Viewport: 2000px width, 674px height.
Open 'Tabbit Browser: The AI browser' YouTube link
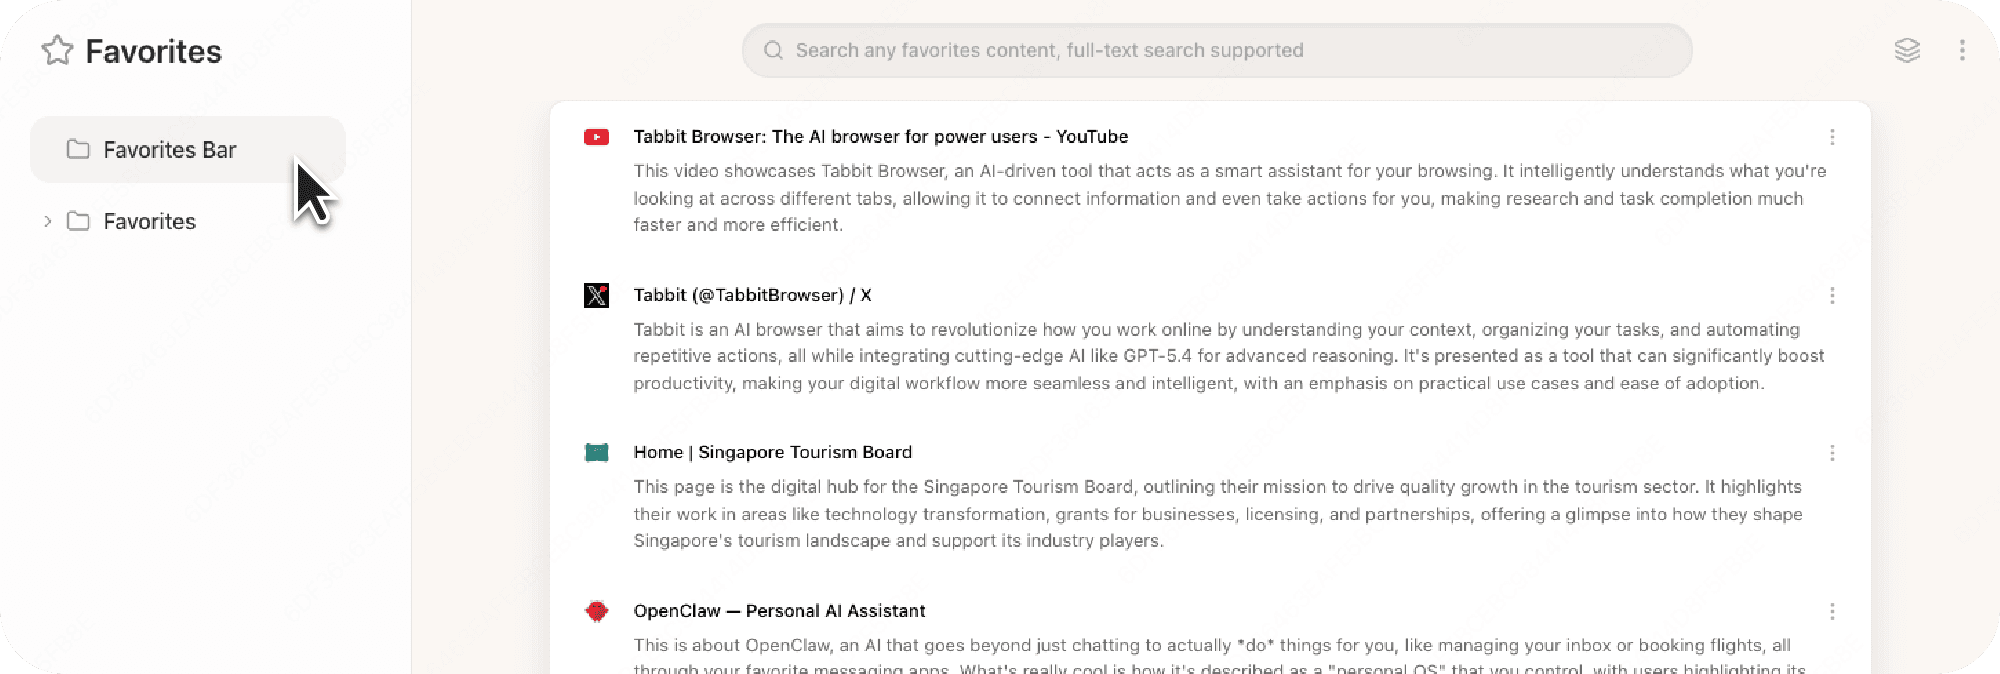coord(880,137)
